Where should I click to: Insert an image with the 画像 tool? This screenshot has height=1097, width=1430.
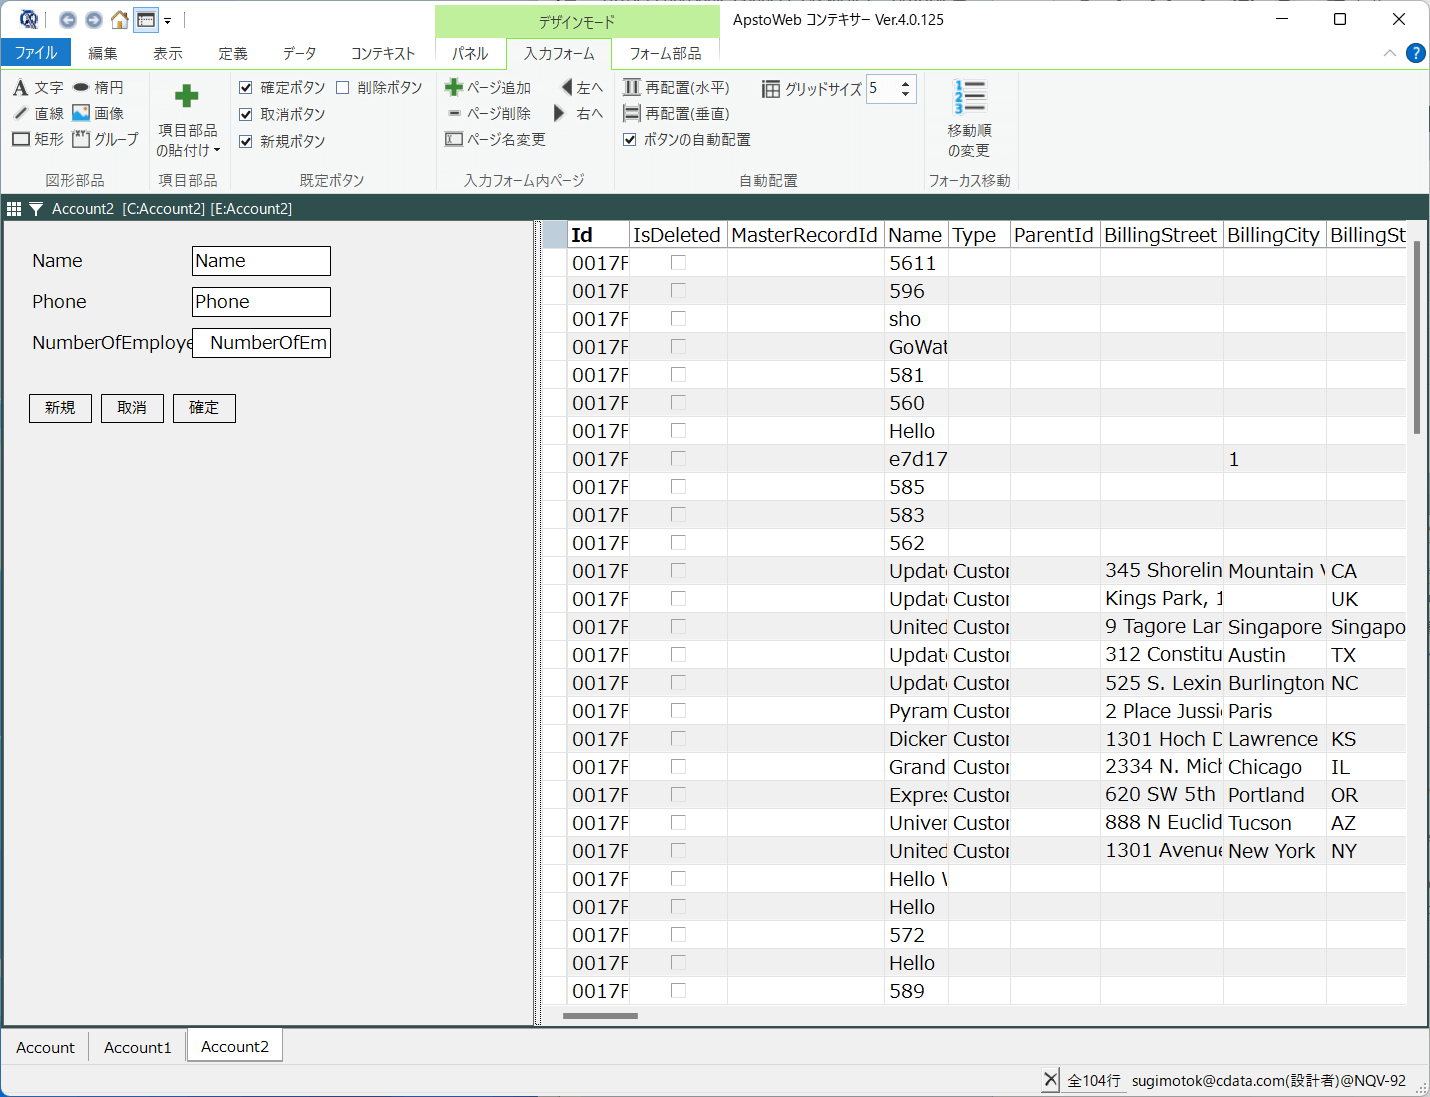pyautogui.click(x=98, y=114)
